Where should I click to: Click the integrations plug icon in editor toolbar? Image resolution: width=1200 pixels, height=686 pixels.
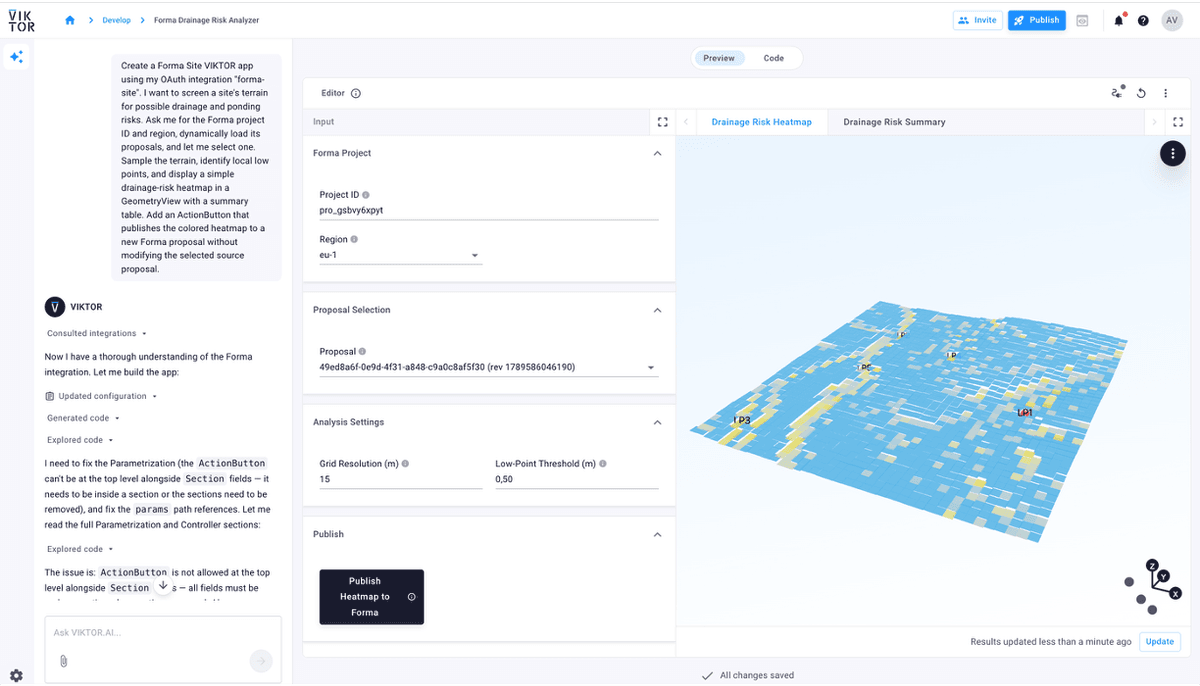[x=1117, y=93]
